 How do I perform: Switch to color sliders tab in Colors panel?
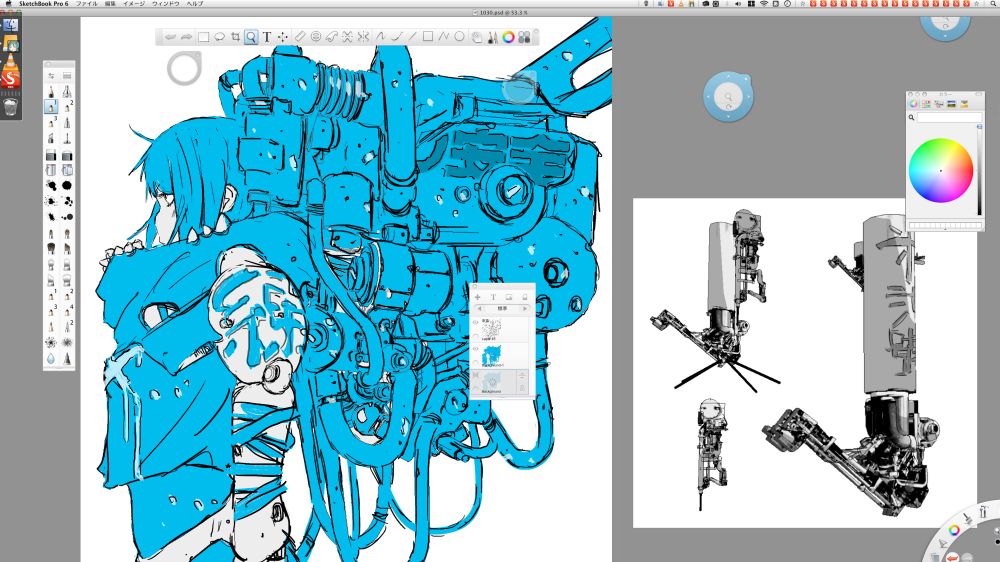tap(926, 104)
